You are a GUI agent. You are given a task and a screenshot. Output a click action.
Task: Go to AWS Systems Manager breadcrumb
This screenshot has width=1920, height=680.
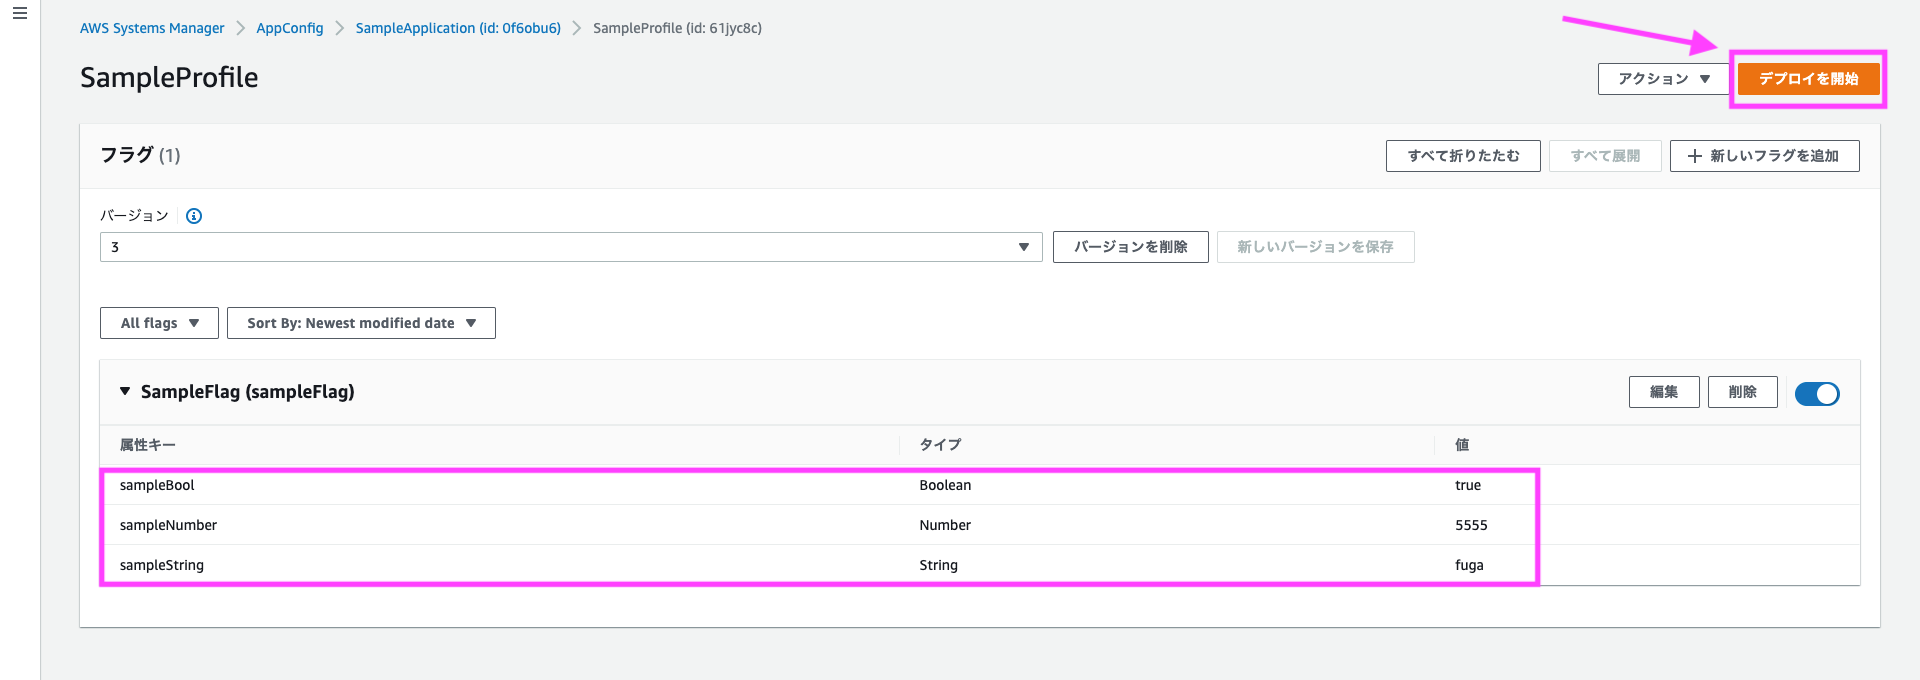(x=152, y=28)
